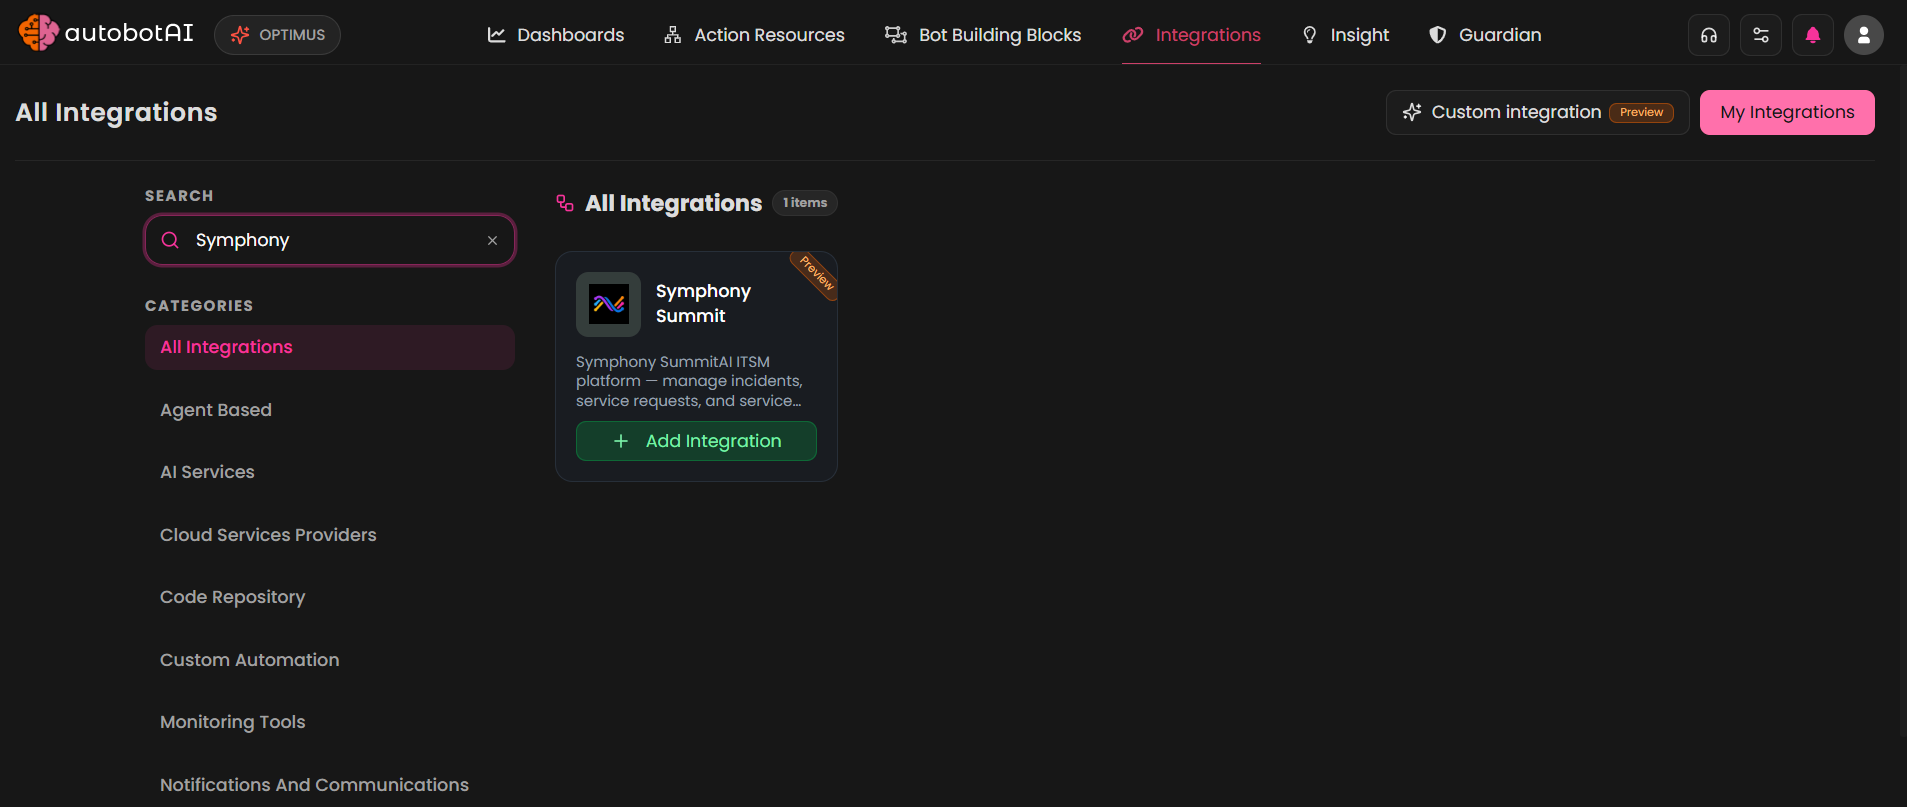Open the Guardian menu
Screen dimensions: 1907x807
tap(1485, 35)
